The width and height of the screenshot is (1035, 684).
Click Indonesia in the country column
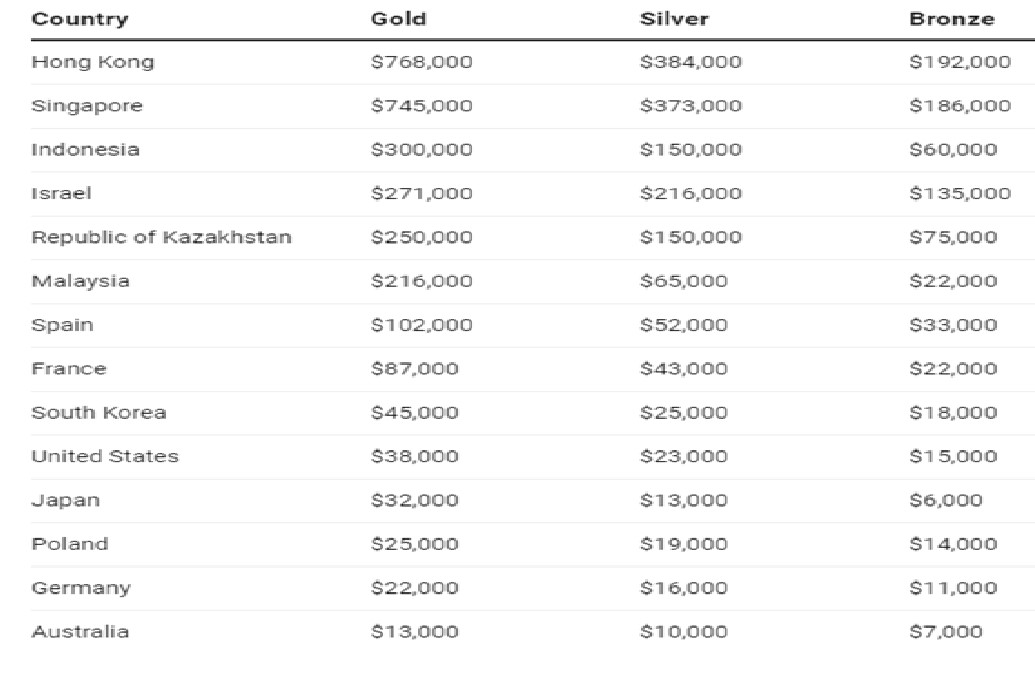point(85,149)
